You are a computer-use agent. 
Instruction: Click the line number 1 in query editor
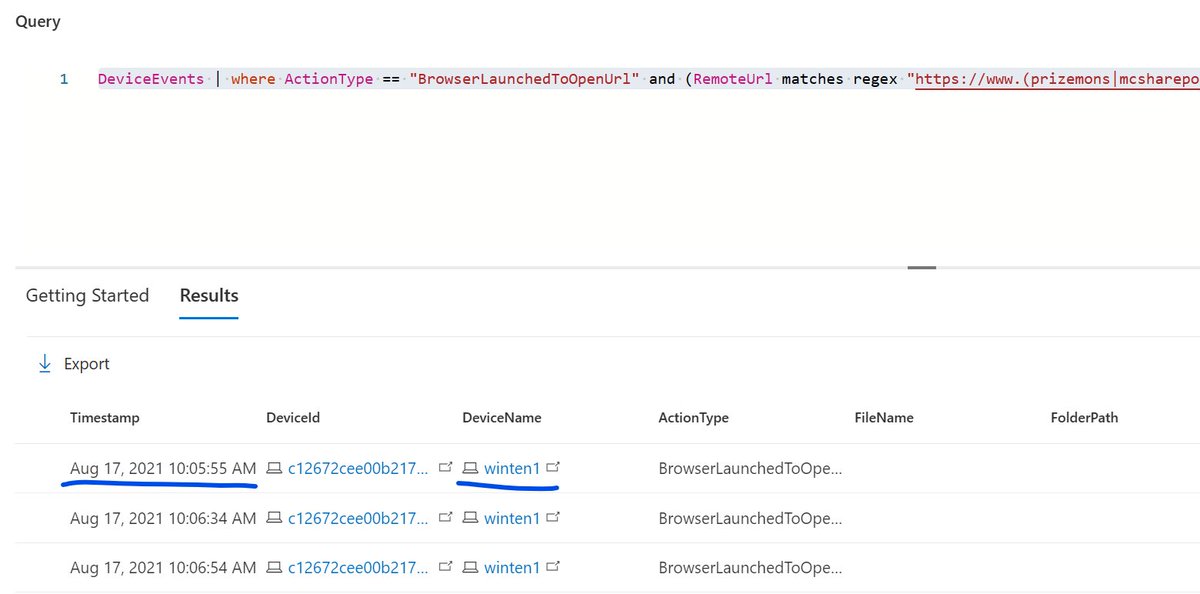pos(64,79)
